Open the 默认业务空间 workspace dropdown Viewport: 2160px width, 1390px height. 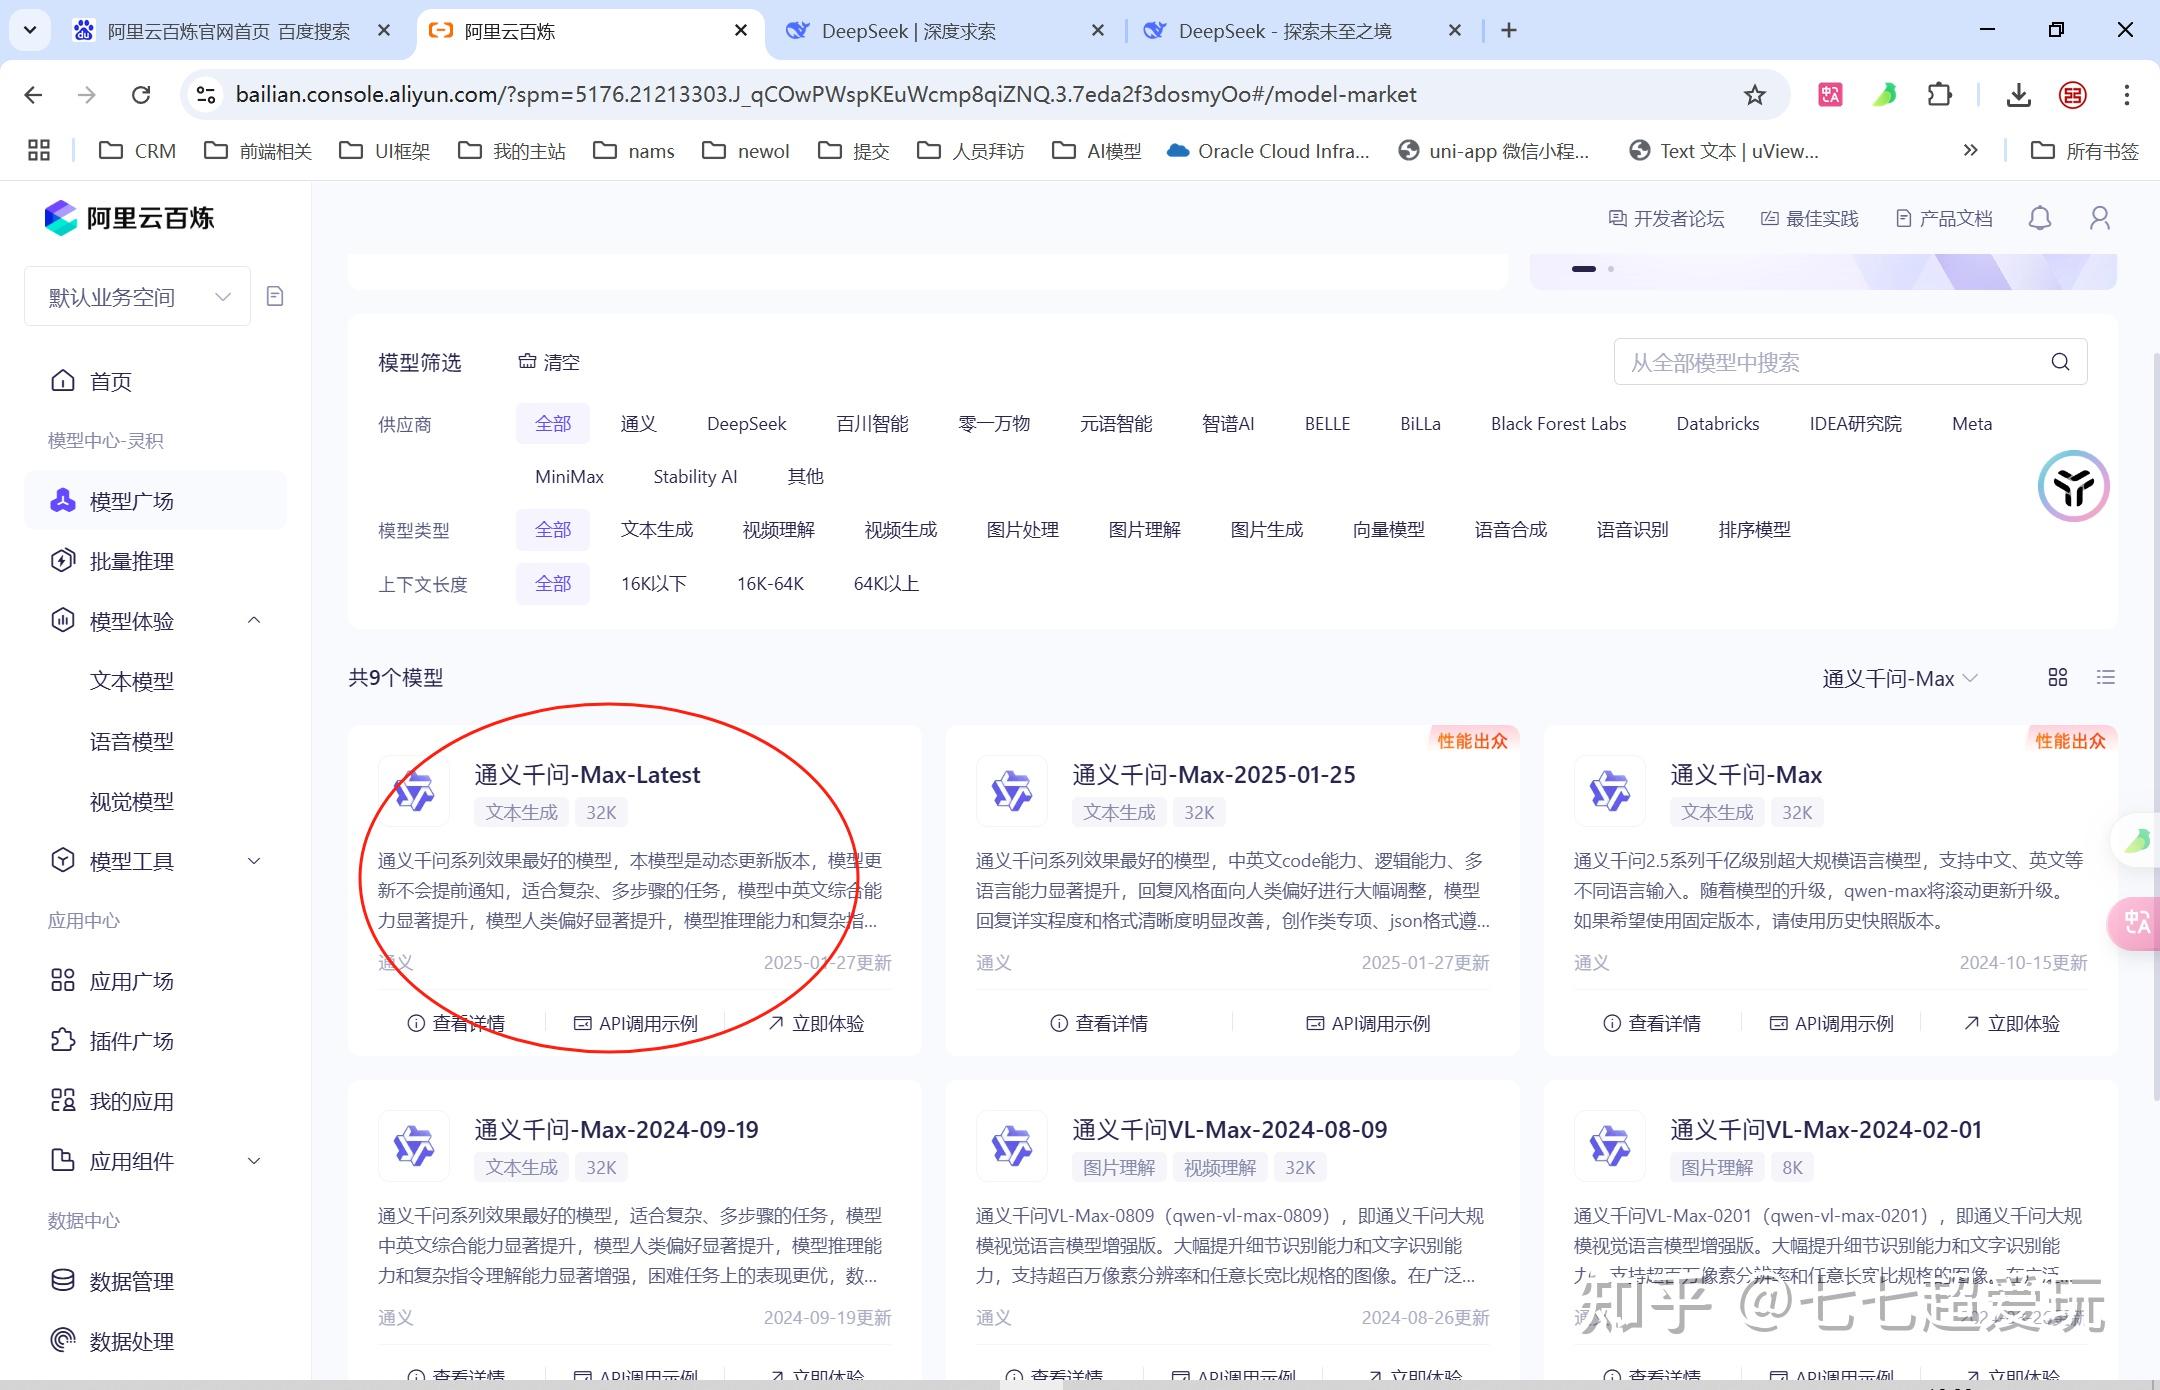click(x=137, y=297)
